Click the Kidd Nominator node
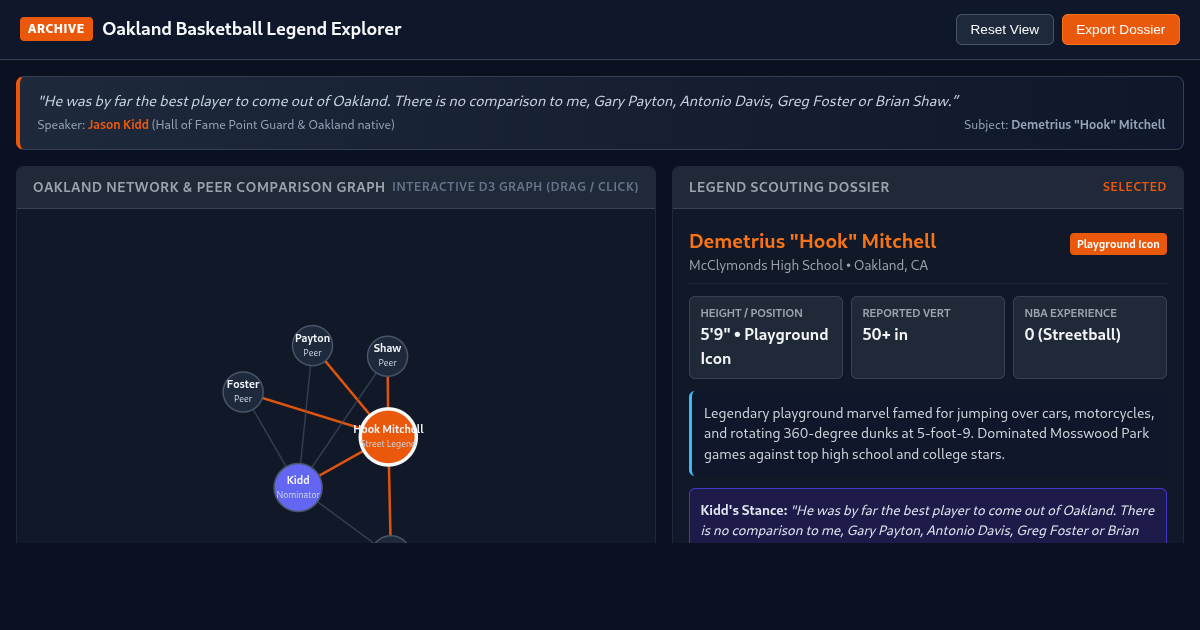This screenshot has height=630, width=1200. pyautogui.click(x=298, y=487)
